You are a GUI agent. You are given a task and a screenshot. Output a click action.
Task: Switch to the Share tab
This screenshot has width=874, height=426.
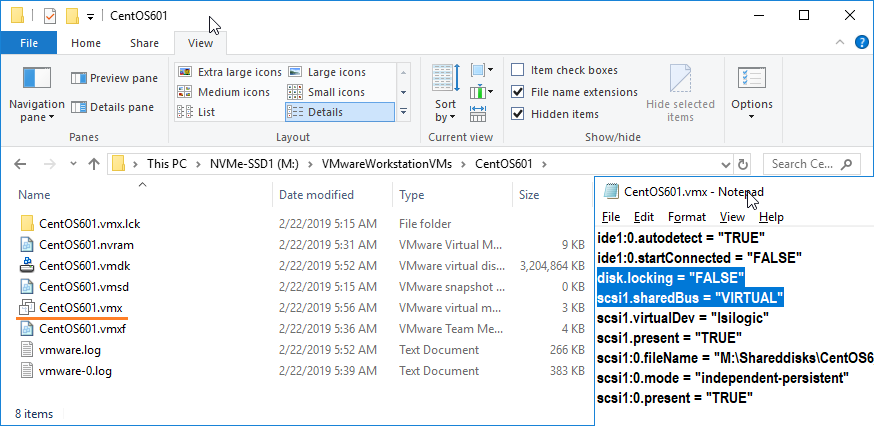pos(144,43)
